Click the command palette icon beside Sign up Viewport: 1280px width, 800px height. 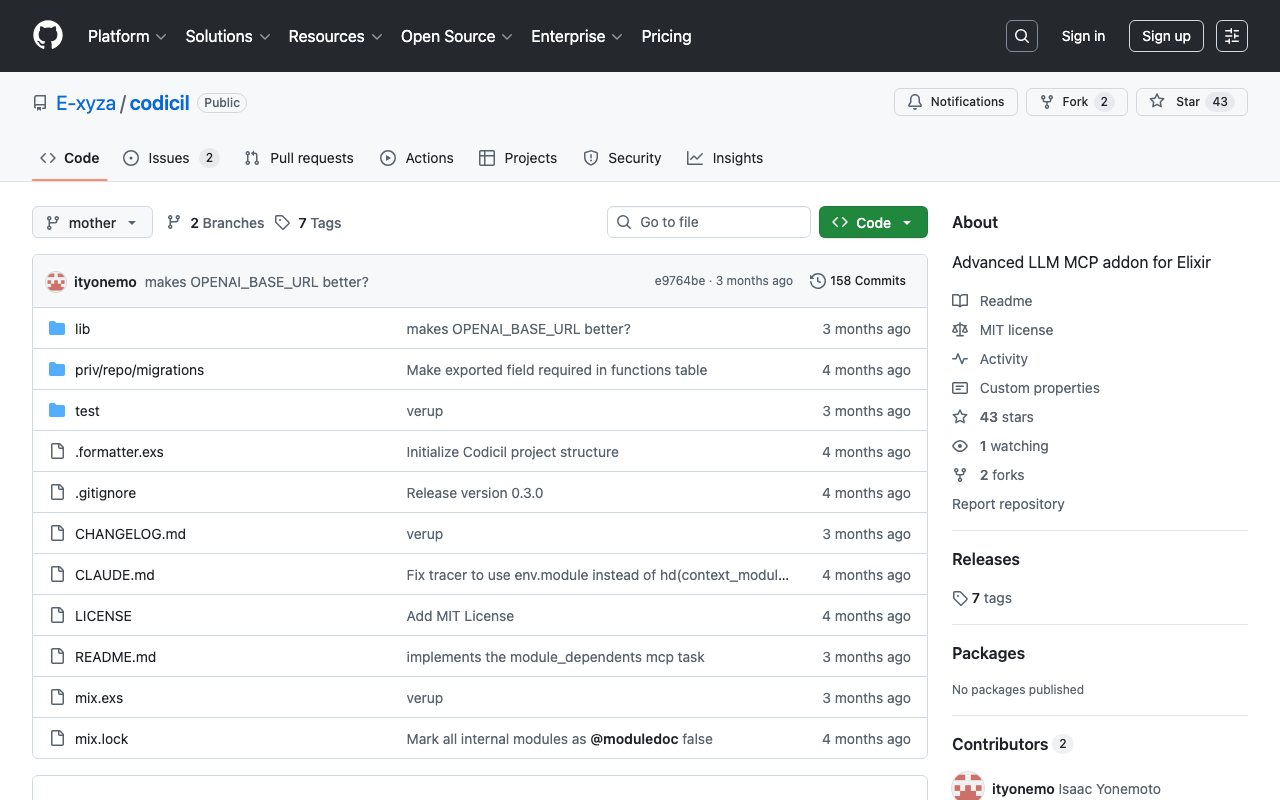pos(1231,35)
